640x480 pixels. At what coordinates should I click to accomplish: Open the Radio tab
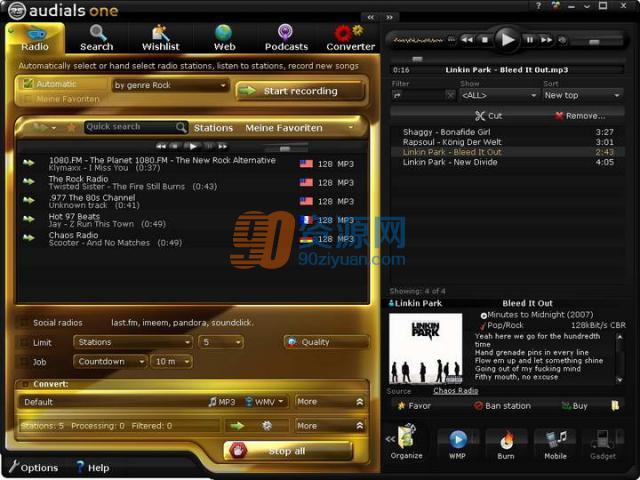click(35, 38)
